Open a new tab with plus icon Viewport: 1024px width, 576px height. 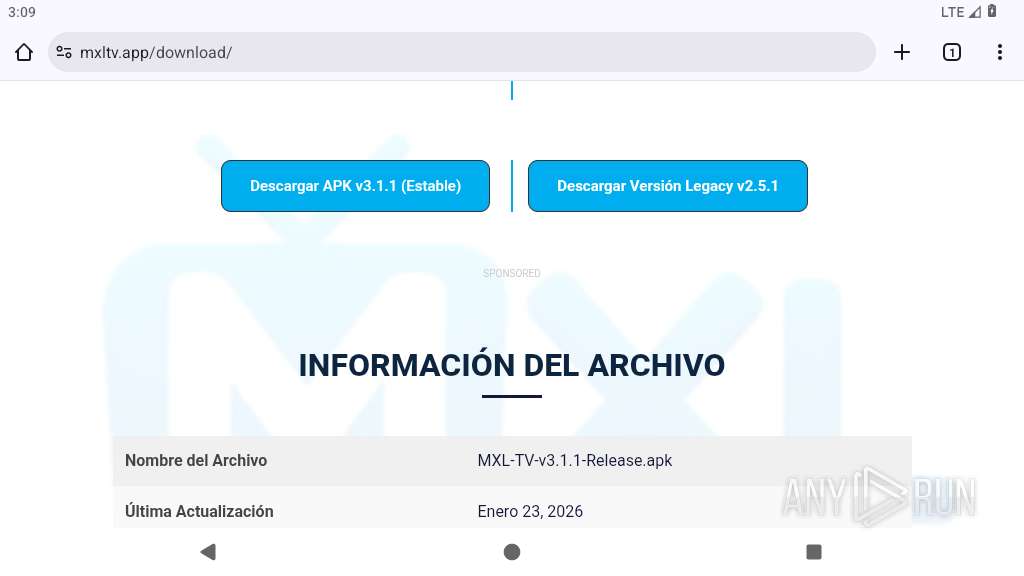902,52
